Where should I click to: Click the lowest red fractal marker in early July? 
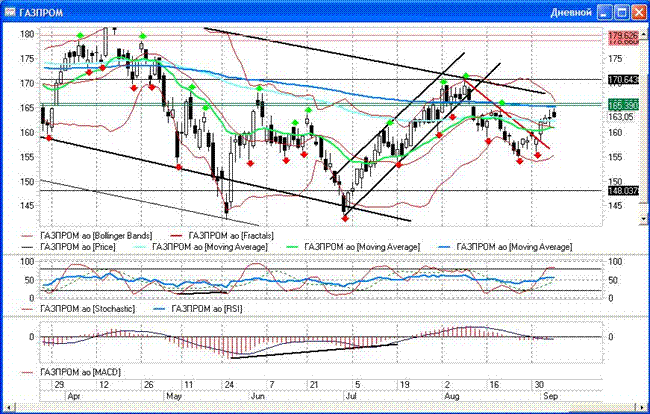345,218
